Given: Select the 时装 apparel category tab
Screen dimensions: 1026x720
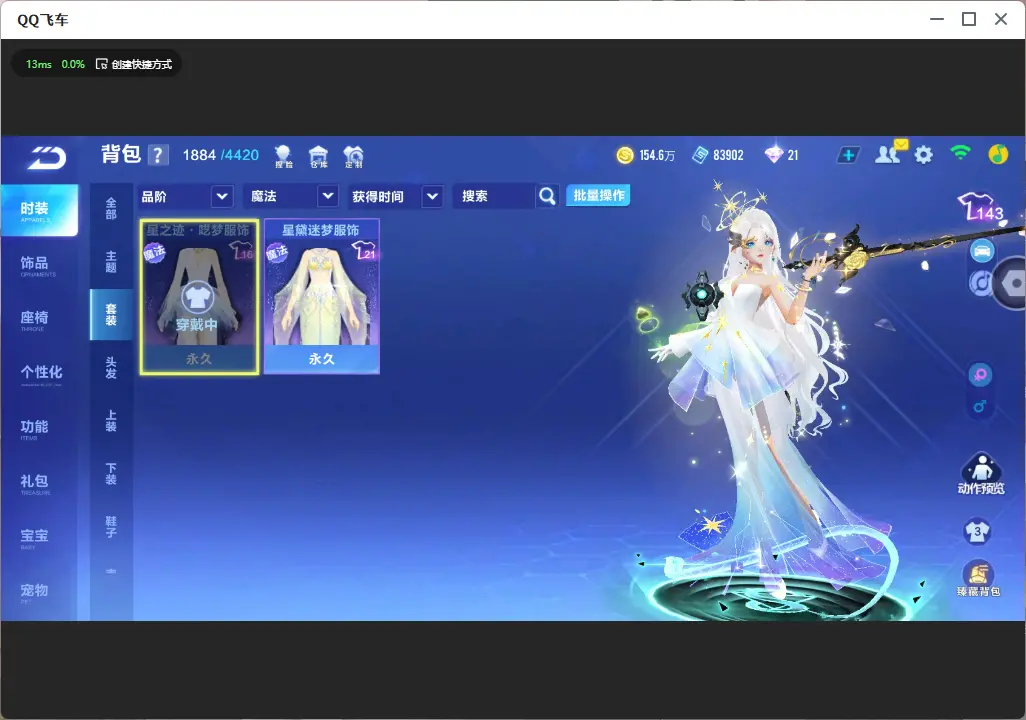Looking at the screenshot, I should [x=39, y=210].
